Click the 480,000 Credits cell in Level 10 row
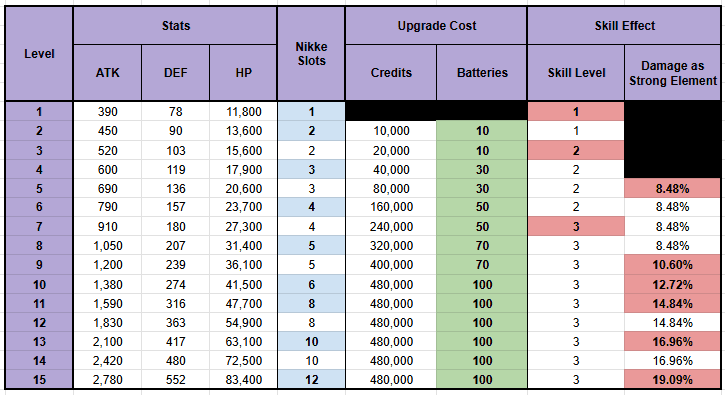Viewport: 725px width, 395px height. 391,284
